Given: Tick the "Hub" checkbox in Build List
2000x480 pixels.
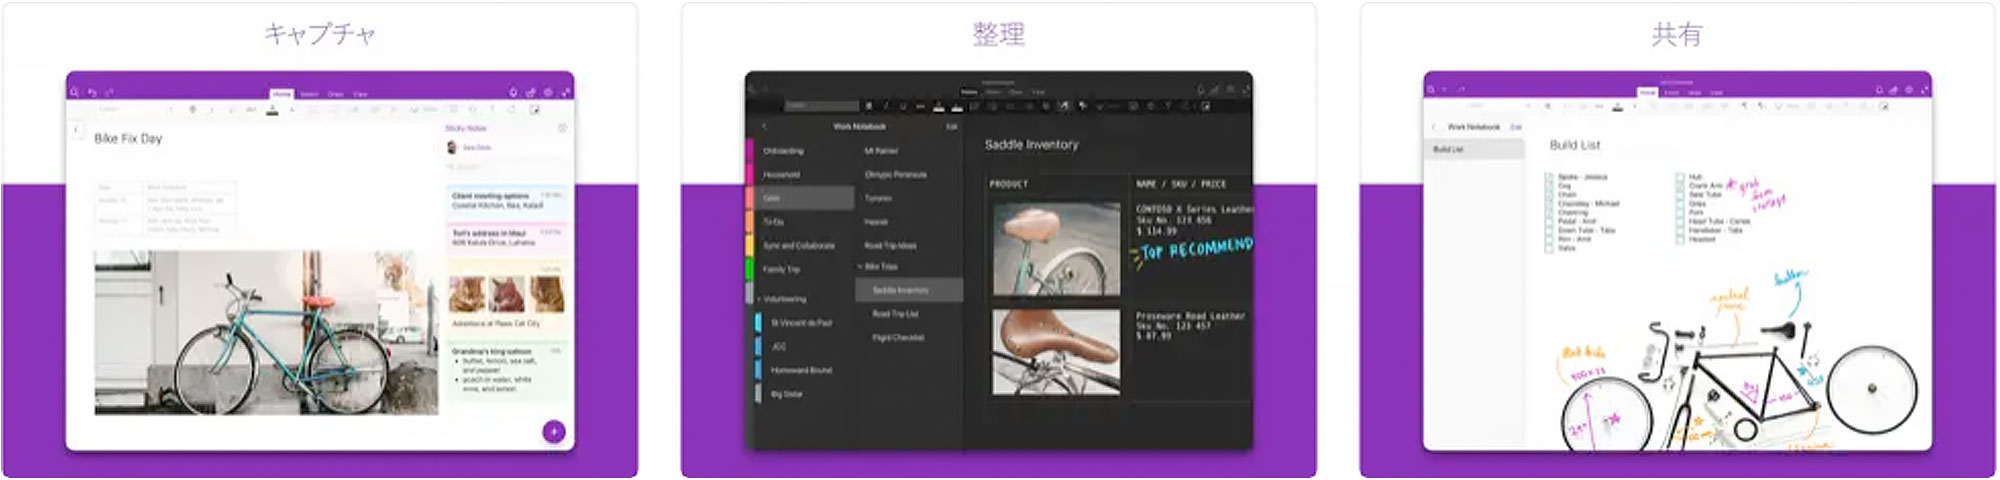Looking at the screenshot, I should 1679,177.
